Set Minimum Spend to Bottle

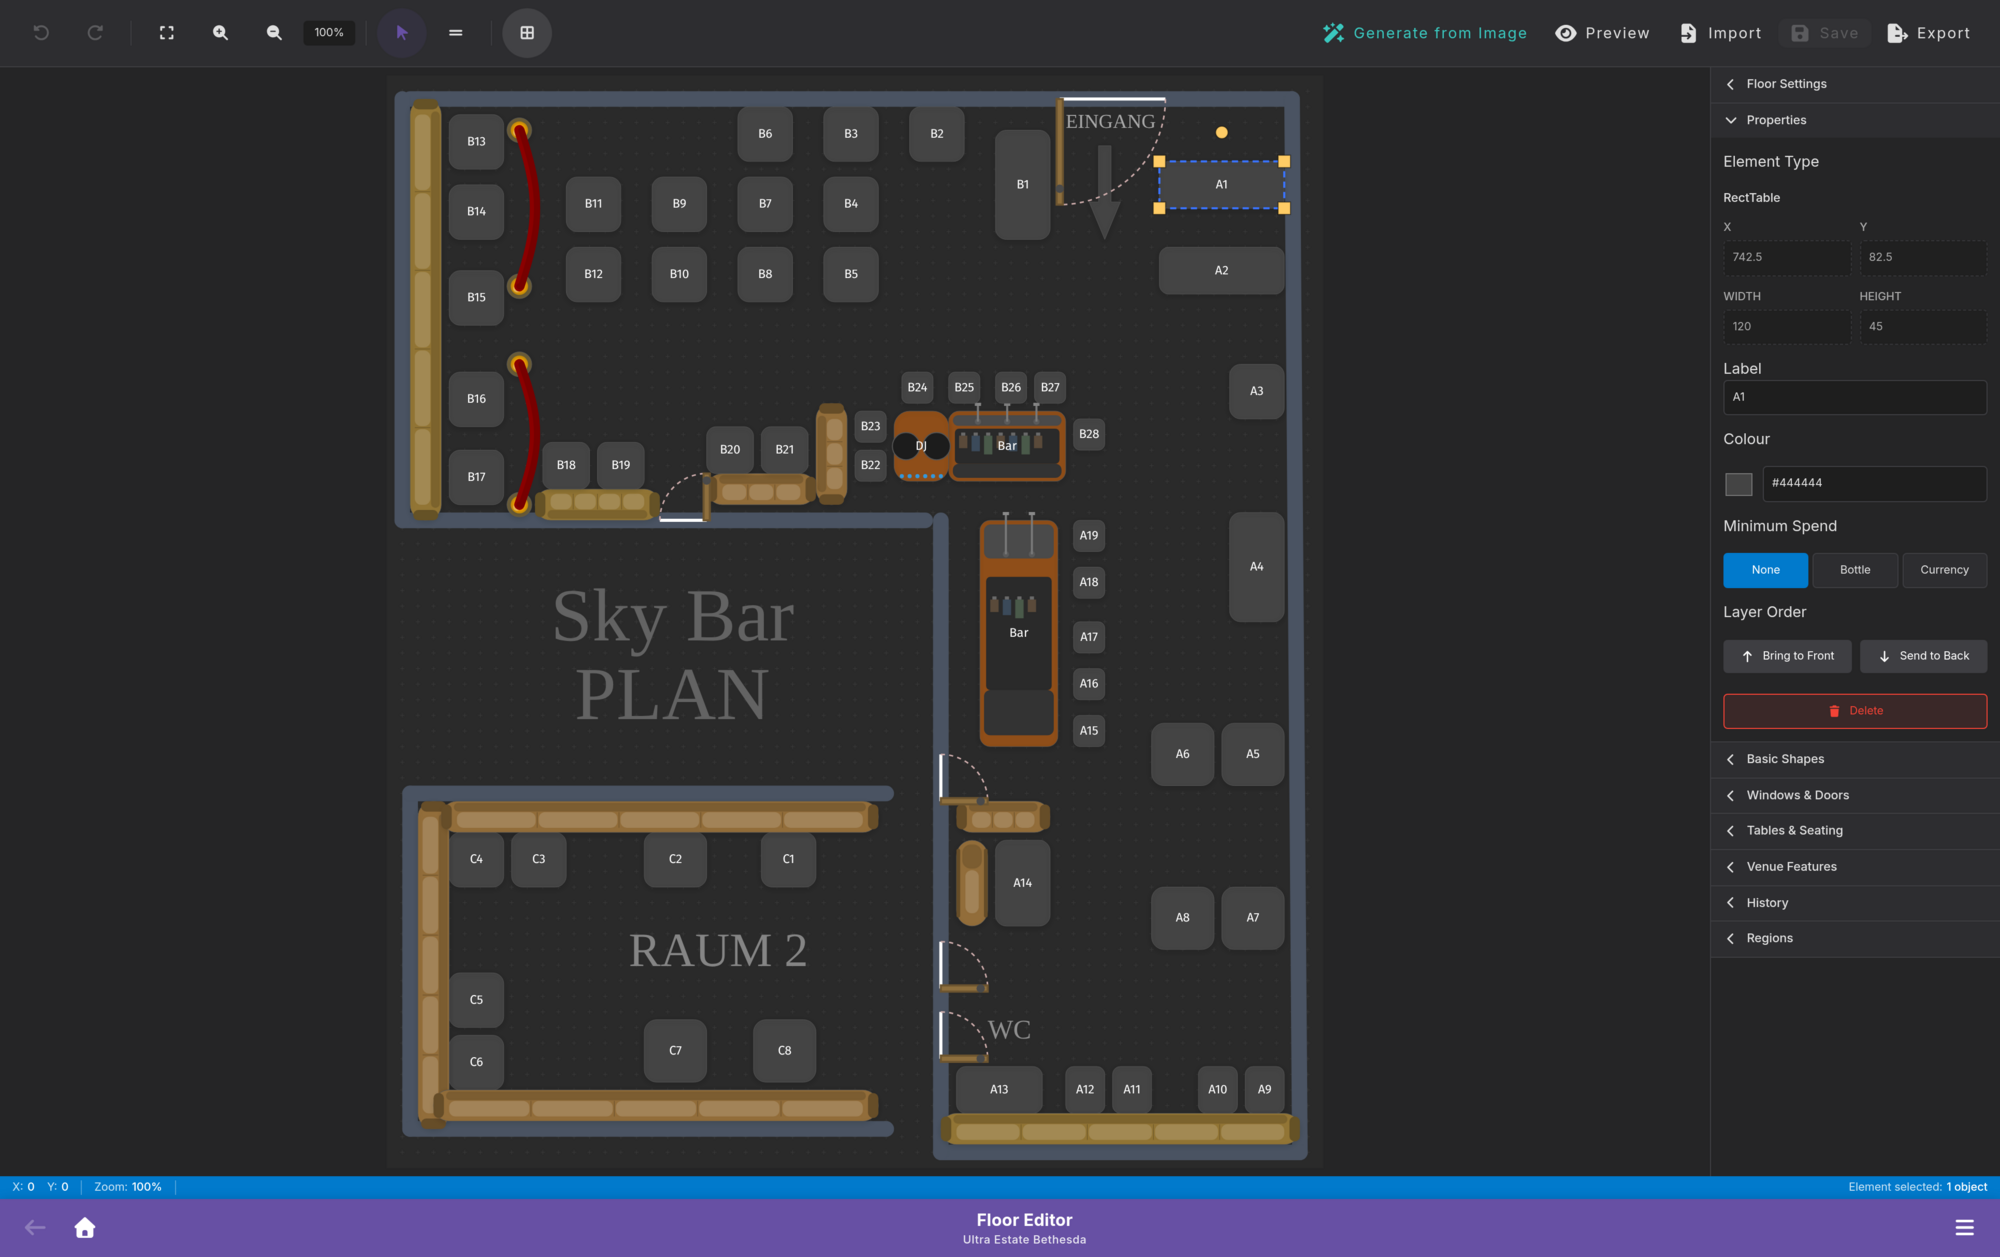pos(1855,570)
